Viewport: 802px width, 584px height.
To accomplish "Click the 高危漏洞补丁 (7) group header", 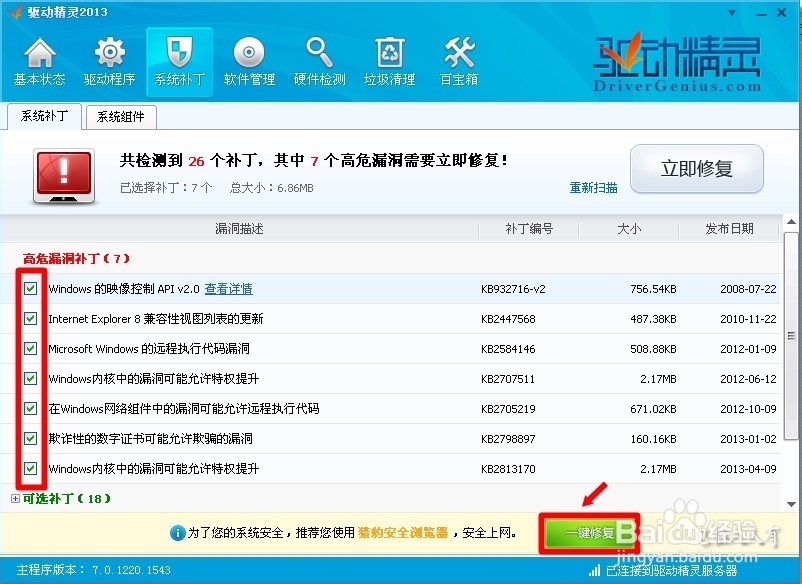I will (x=76, y=258).
